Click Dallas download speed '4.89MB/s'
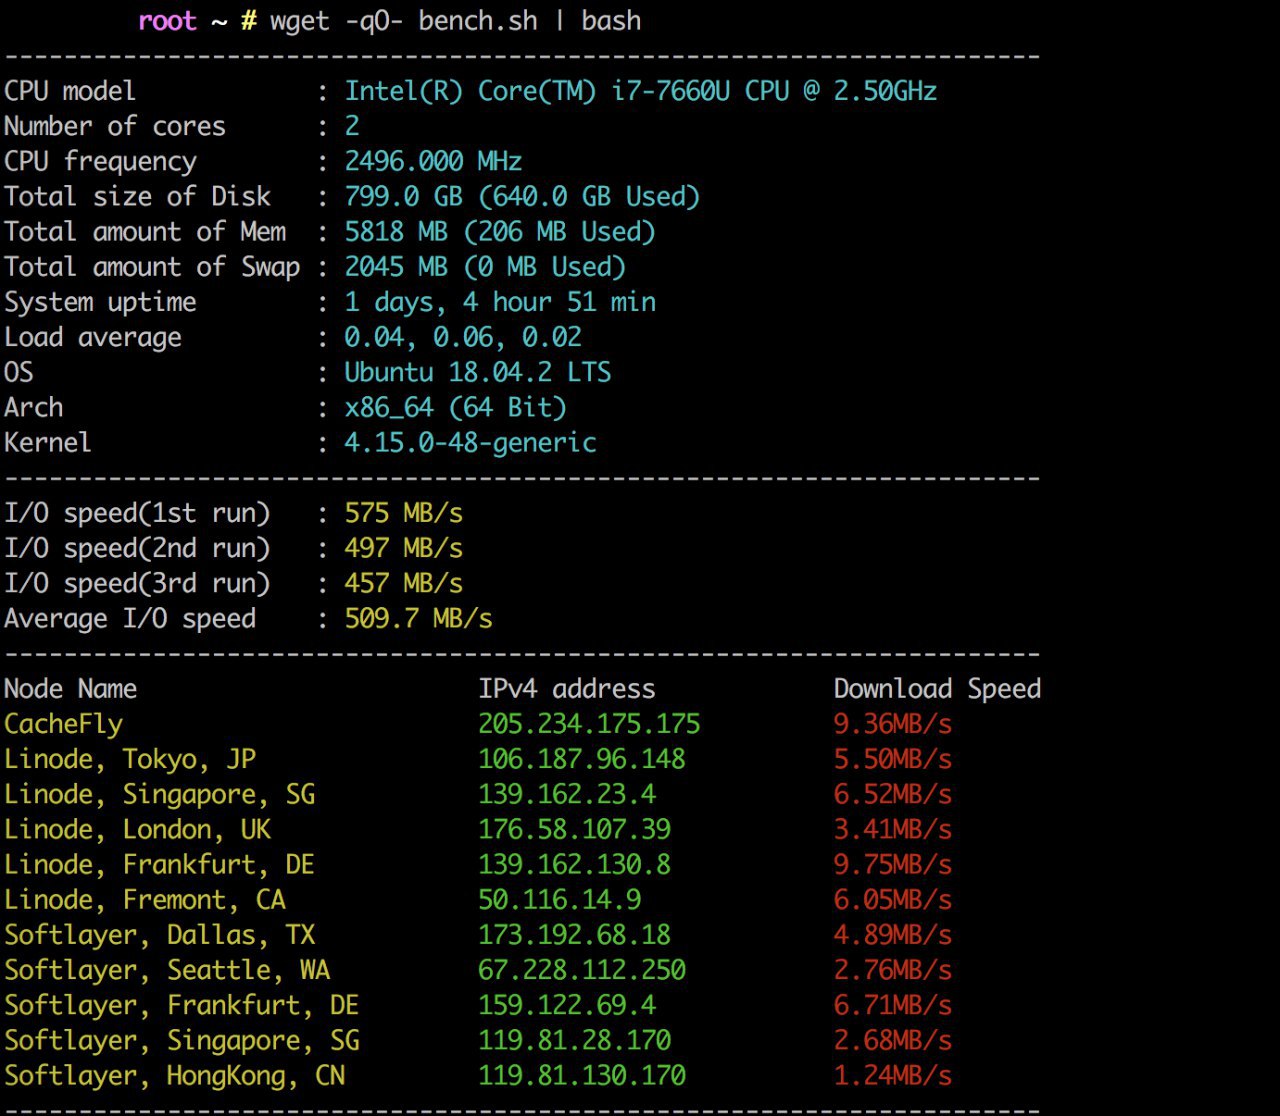Image resolution: width=1280 pixels, height=1116 pixels. point(893,935)
